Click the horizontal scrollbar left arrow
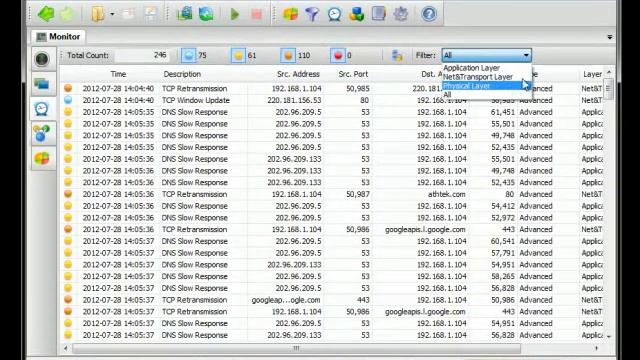This screenshot has height=360, width=640. tap(66, 349)
